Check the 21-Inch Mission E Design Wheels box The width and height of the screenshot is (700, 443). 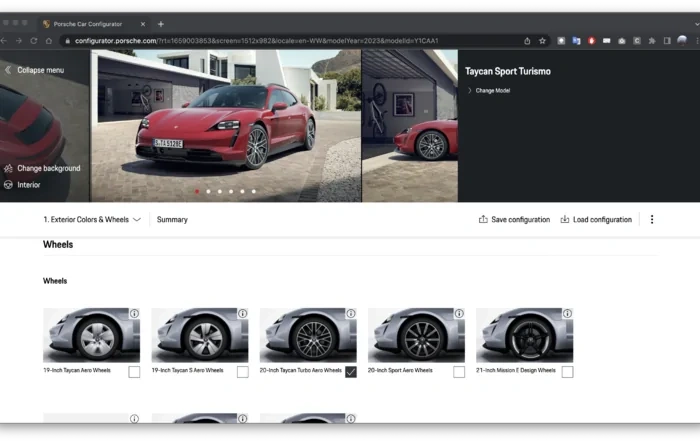(x=567, y=372)
